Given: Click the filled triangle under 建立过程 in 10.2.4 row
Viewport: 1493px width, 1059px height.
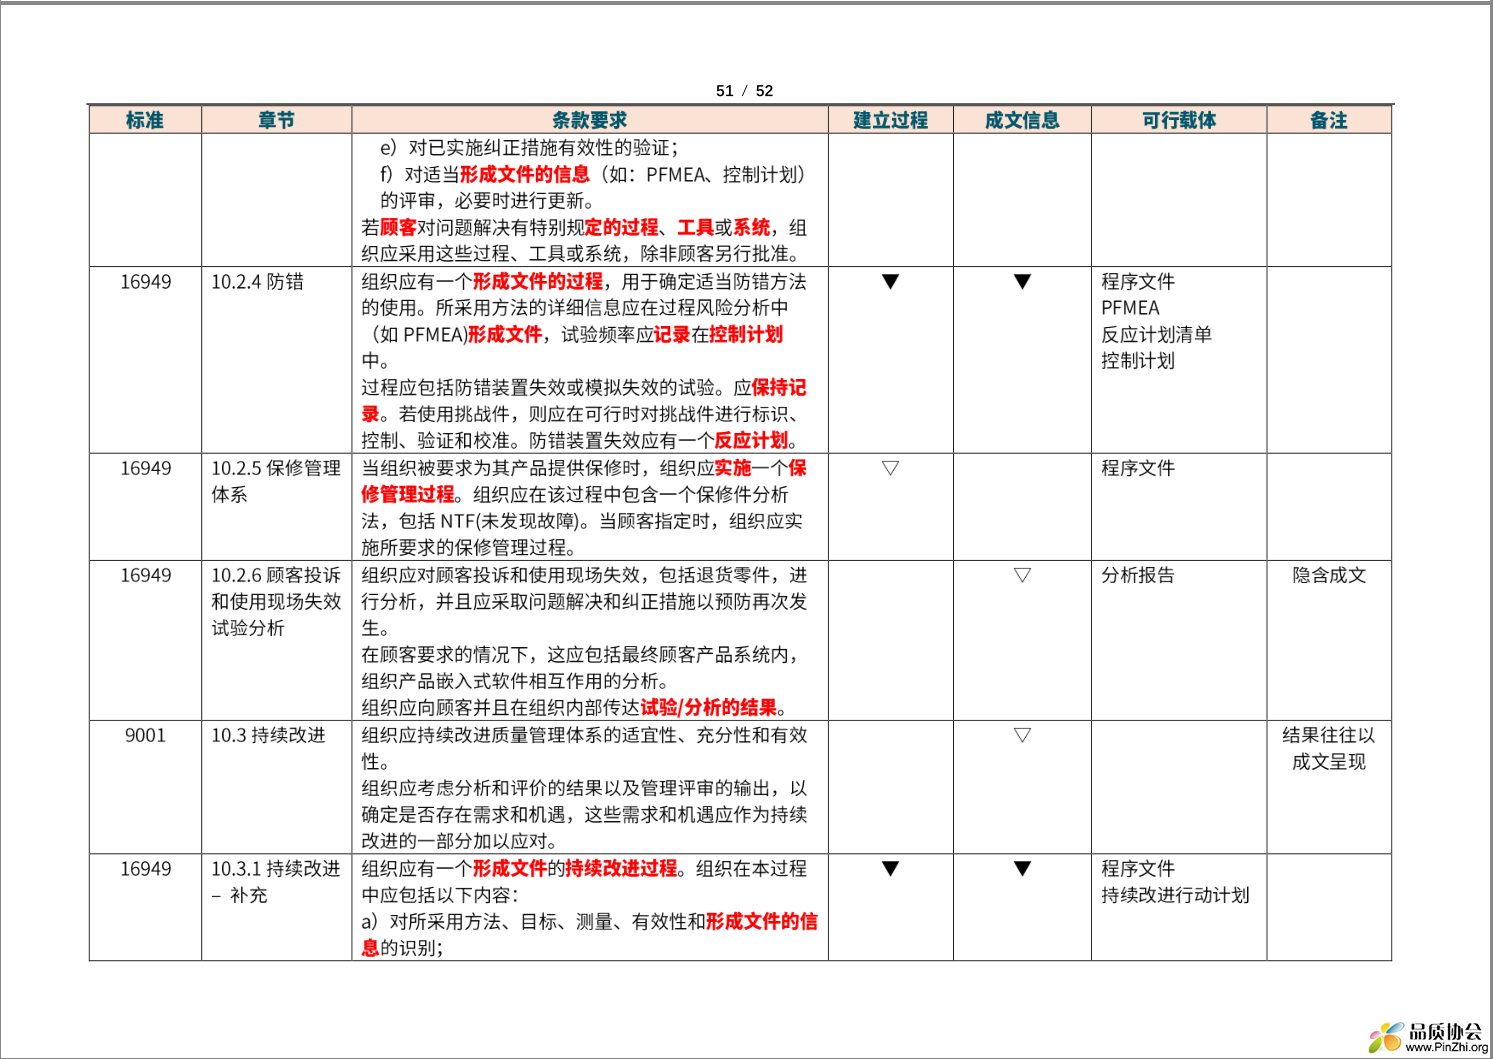Looking at the screenshot, I should click(x=890, y=282).
